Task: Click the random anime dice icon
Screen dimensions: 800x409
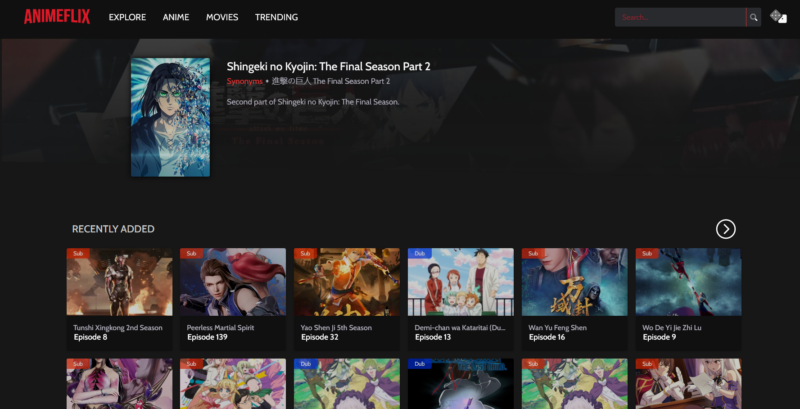Action: tap(778, 17)
